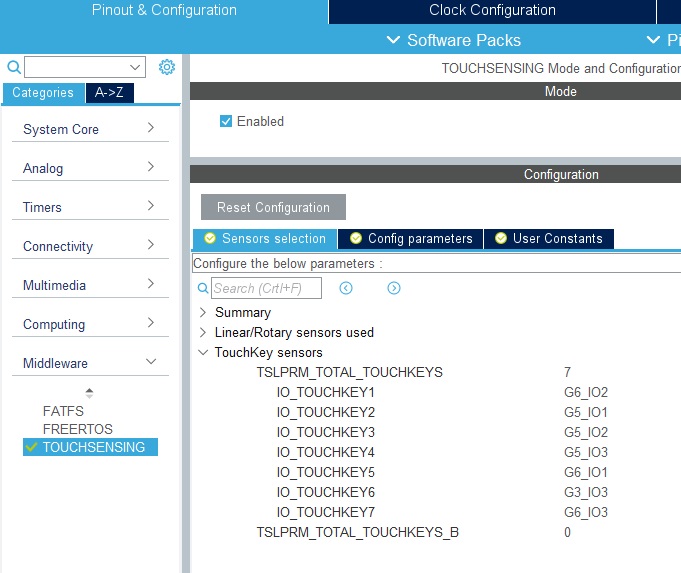Collapse the TouchKey sensors section
Viewport: 681px width, 573px height.
(204, 352)
